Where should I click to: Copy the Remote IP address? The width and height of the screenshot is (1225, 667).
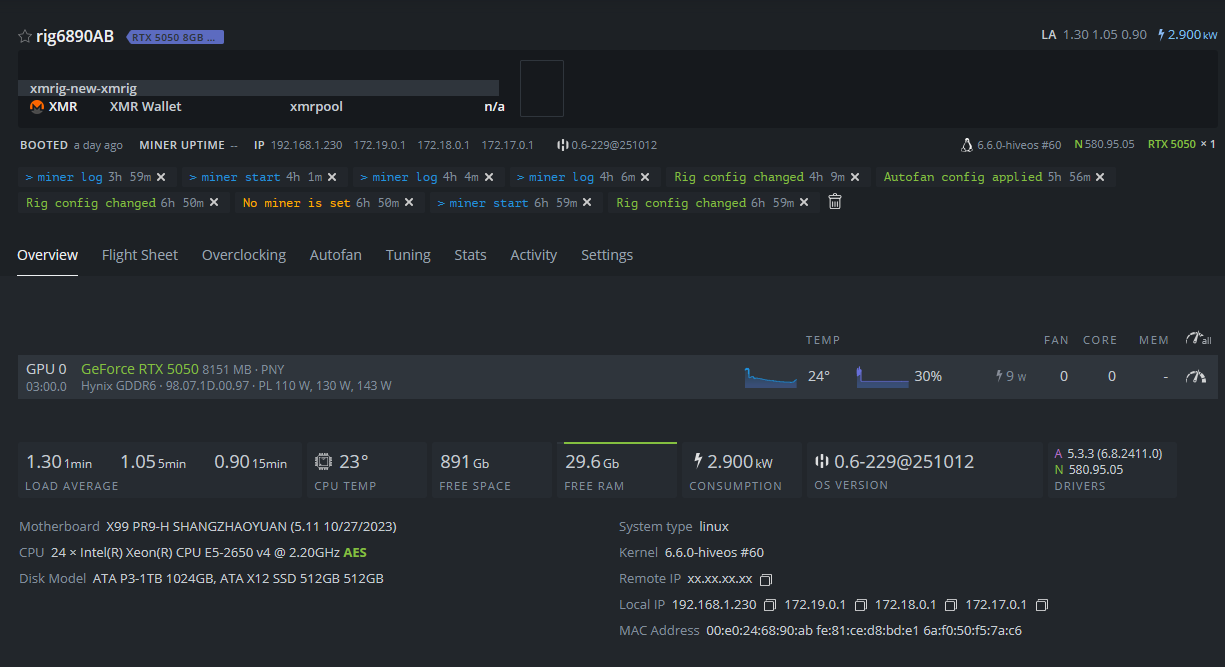[766, 580]
